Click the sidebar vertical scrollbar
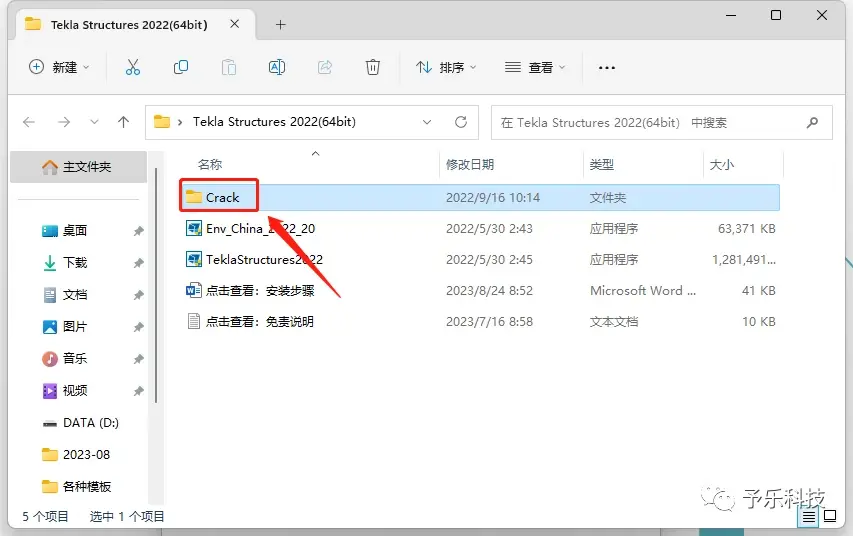Screen dimensions: 853x536 (156, 286)
